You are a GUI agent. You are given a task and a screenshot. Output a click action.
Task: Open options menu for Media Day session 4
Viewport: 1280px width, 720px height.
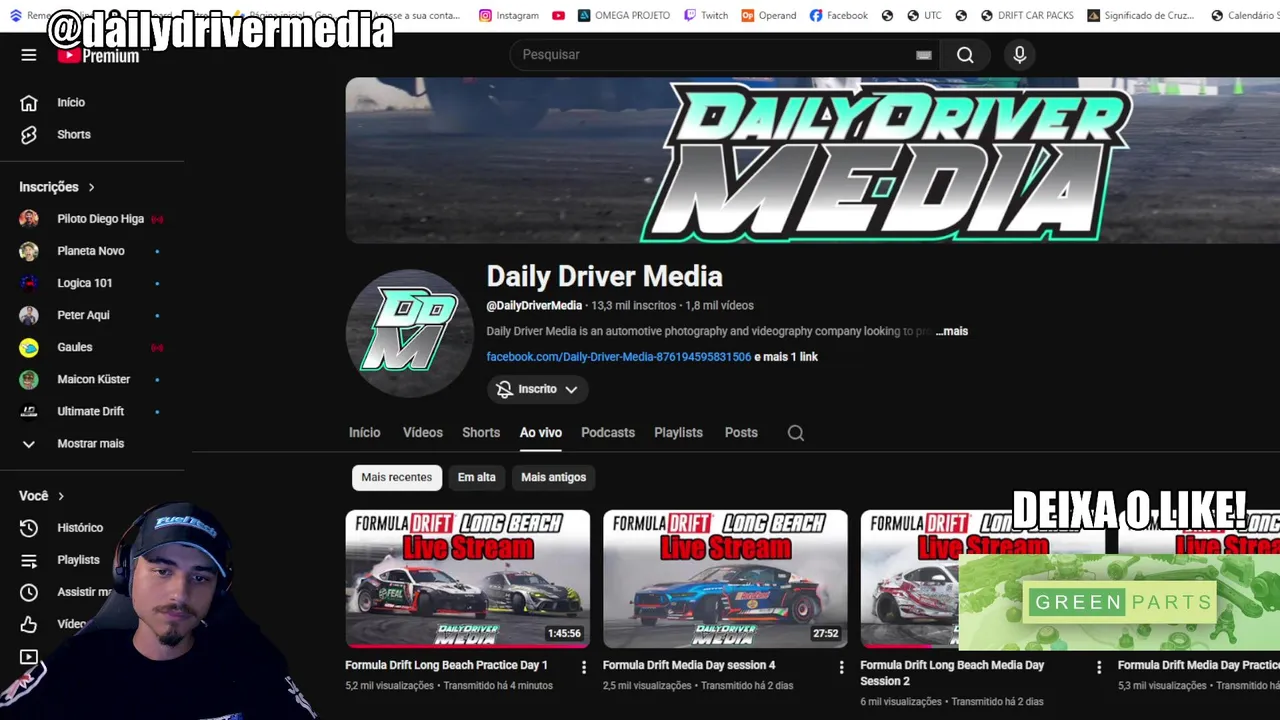[841, 667]
